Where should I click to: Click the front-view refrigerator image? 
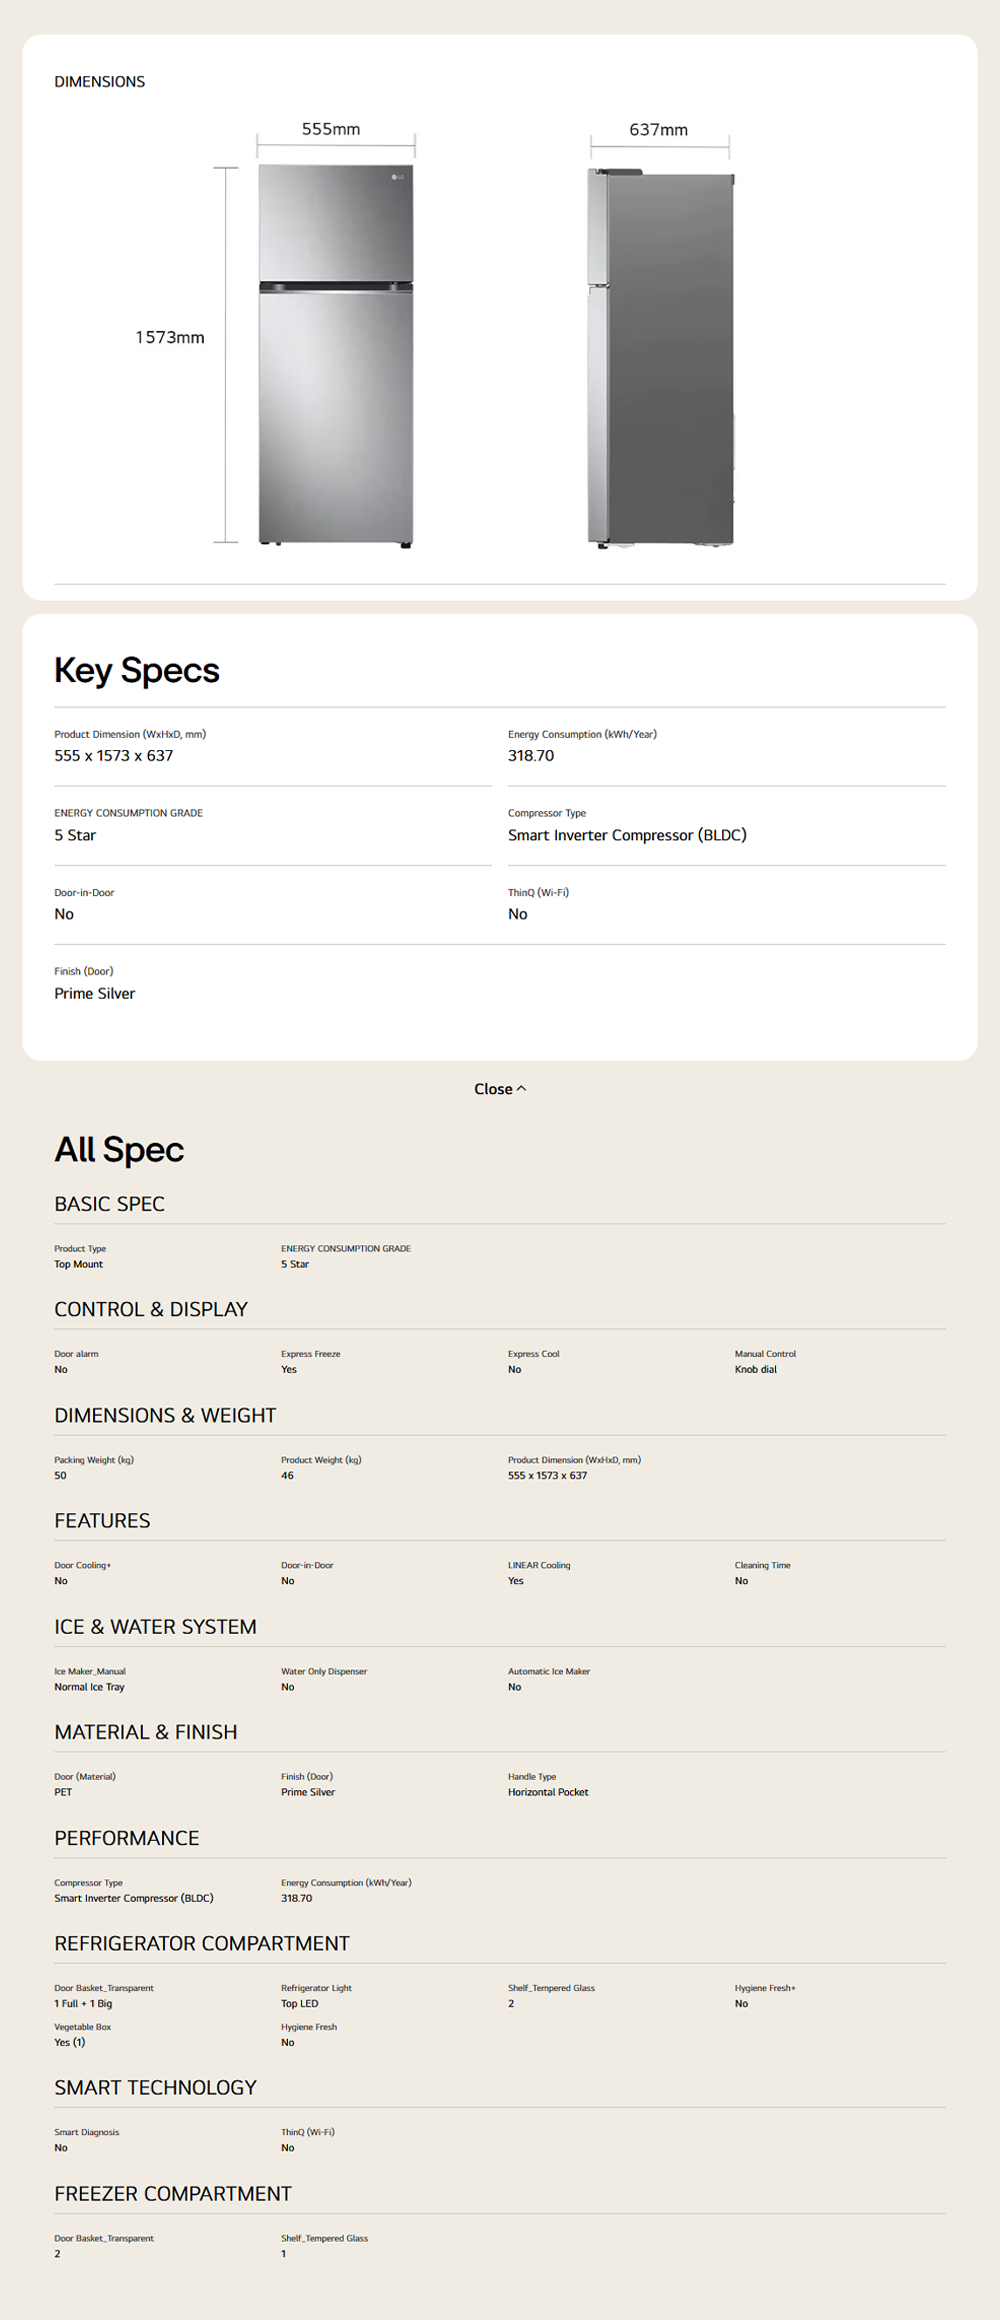coord(336,355)
